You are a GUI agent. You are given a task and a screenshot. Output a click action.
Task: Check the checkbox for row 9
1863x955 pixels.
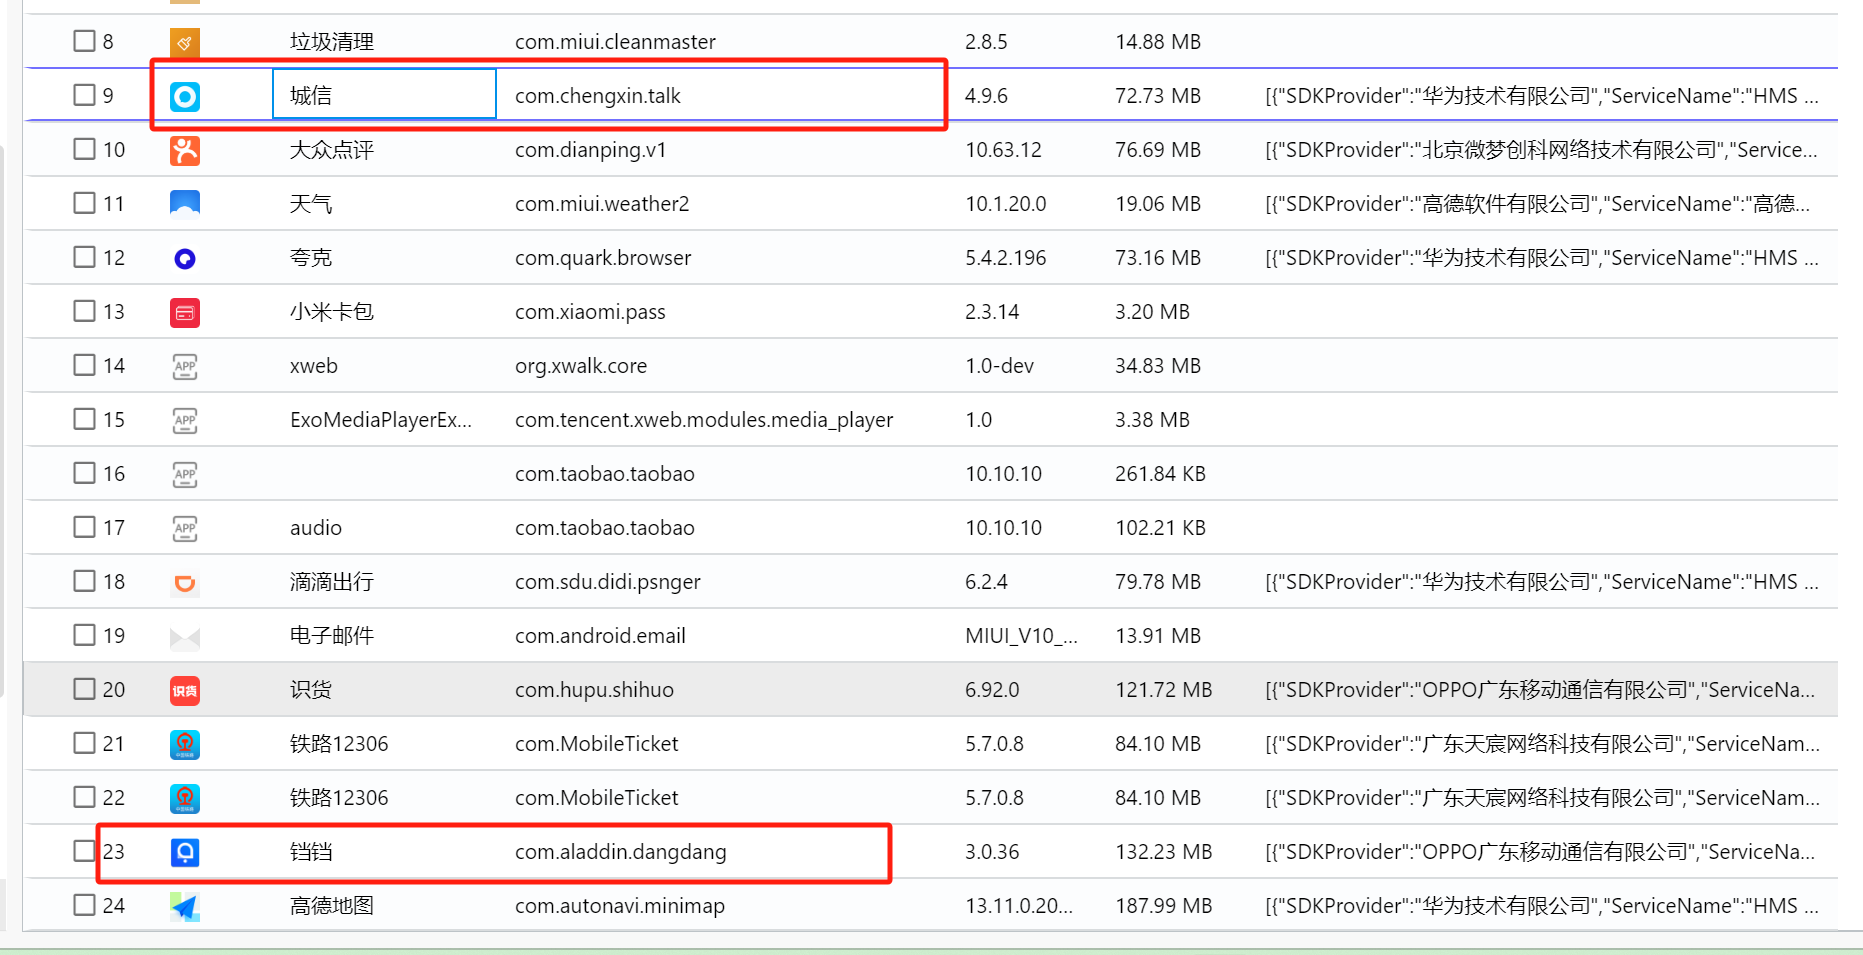84,95
